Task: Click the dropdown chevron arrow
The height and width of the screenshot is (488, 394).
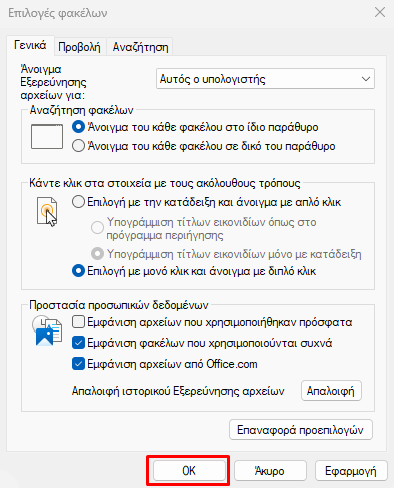Action: 366,79
